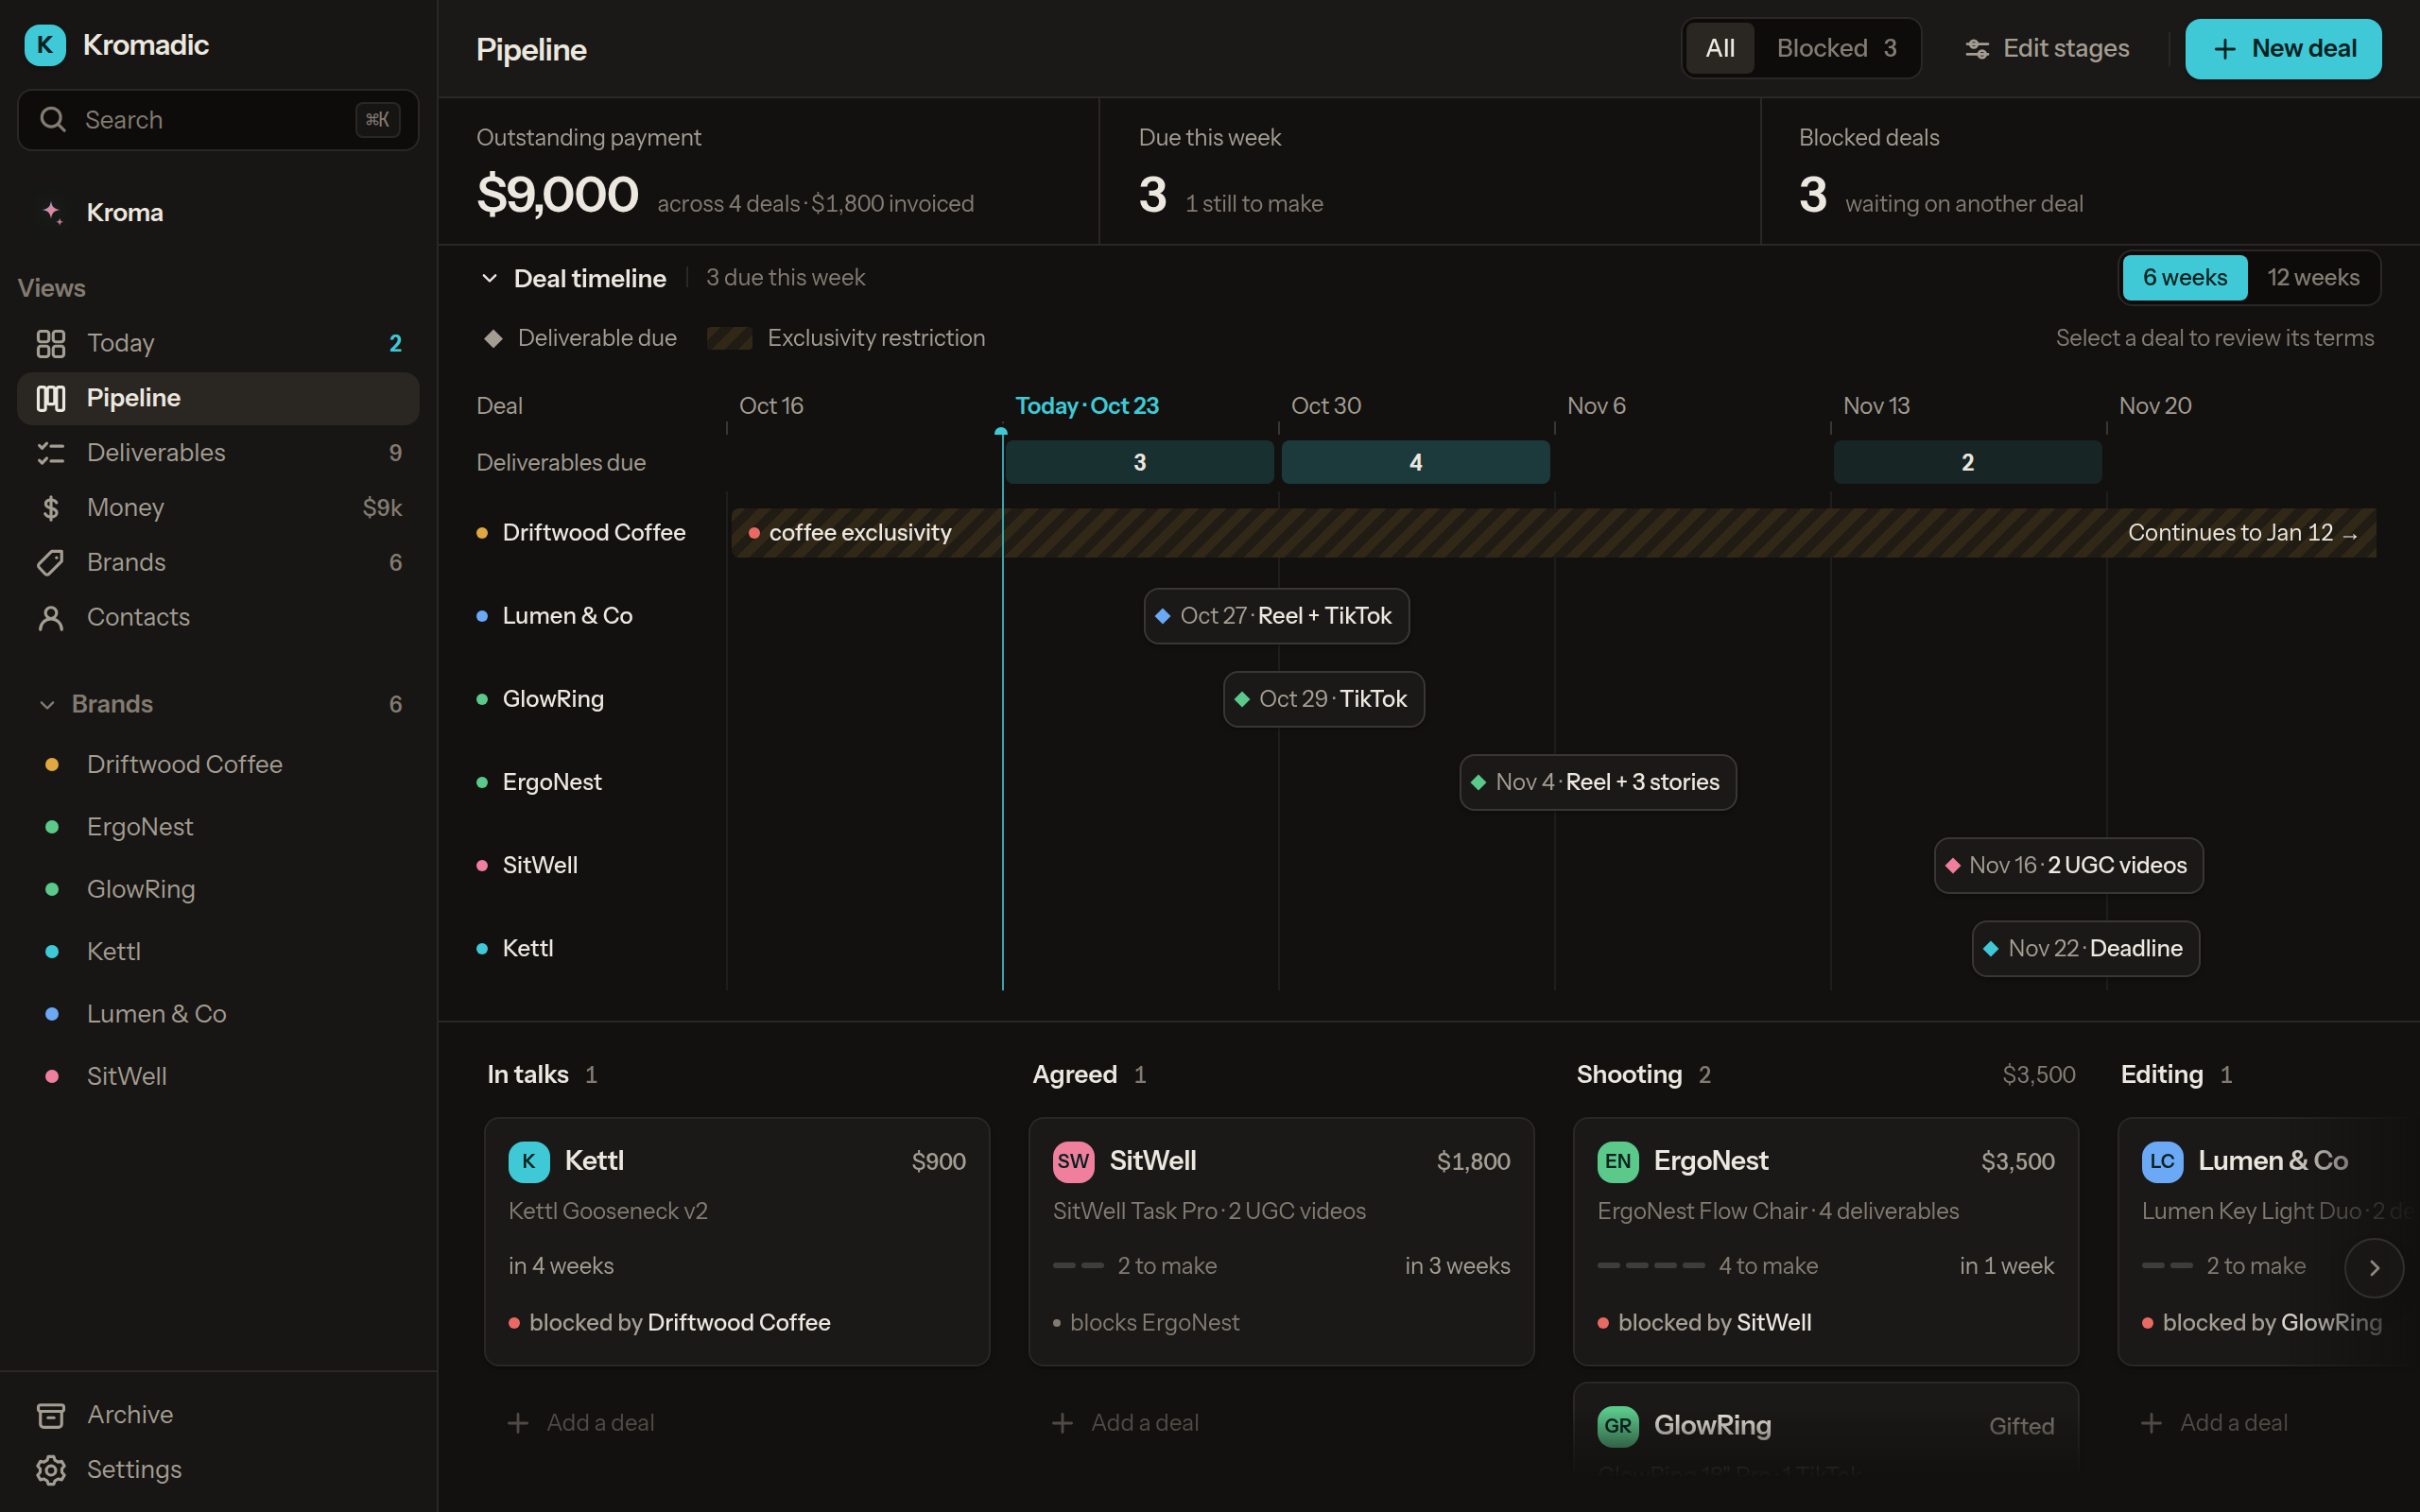Click the EN avatar on ErgoNest card
The image size is (2420, 1512).
pyautogui.click(x=1618, y=1161)
